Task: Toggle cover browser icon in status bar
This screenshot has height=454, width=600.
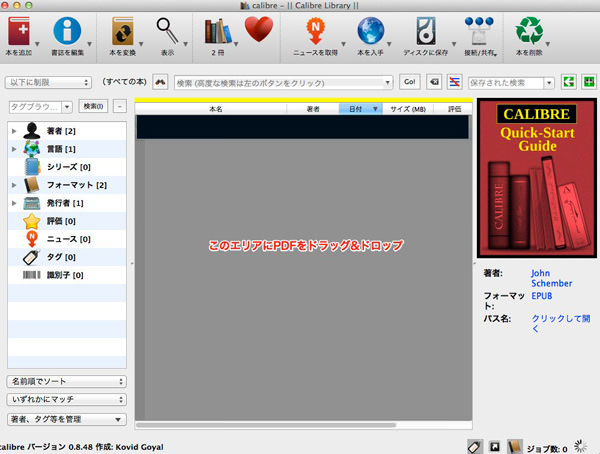Action: (x=495, y=447)
